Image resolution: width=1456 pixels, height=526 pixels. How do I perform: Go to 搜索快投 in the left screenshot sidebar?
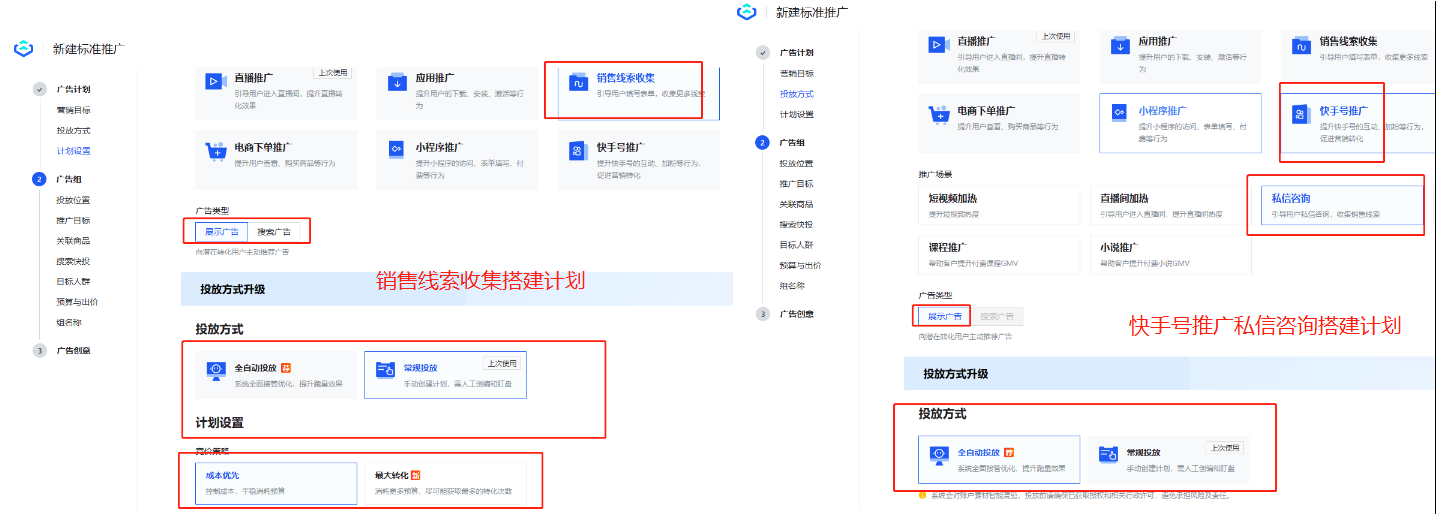point(73,261)
